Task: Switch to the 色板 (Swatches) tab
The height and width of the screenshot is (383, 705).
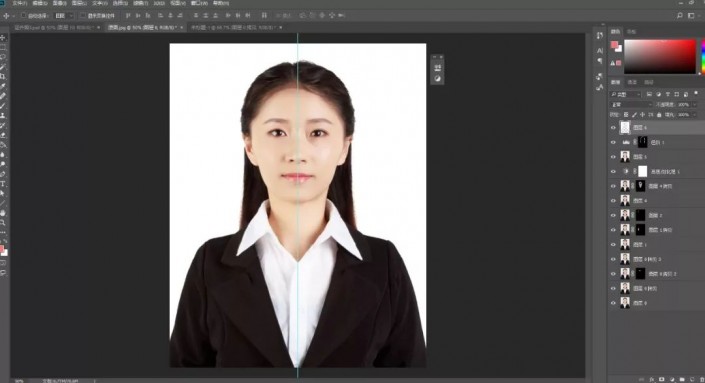Action: pyautogui.click(x=632, y=32)
